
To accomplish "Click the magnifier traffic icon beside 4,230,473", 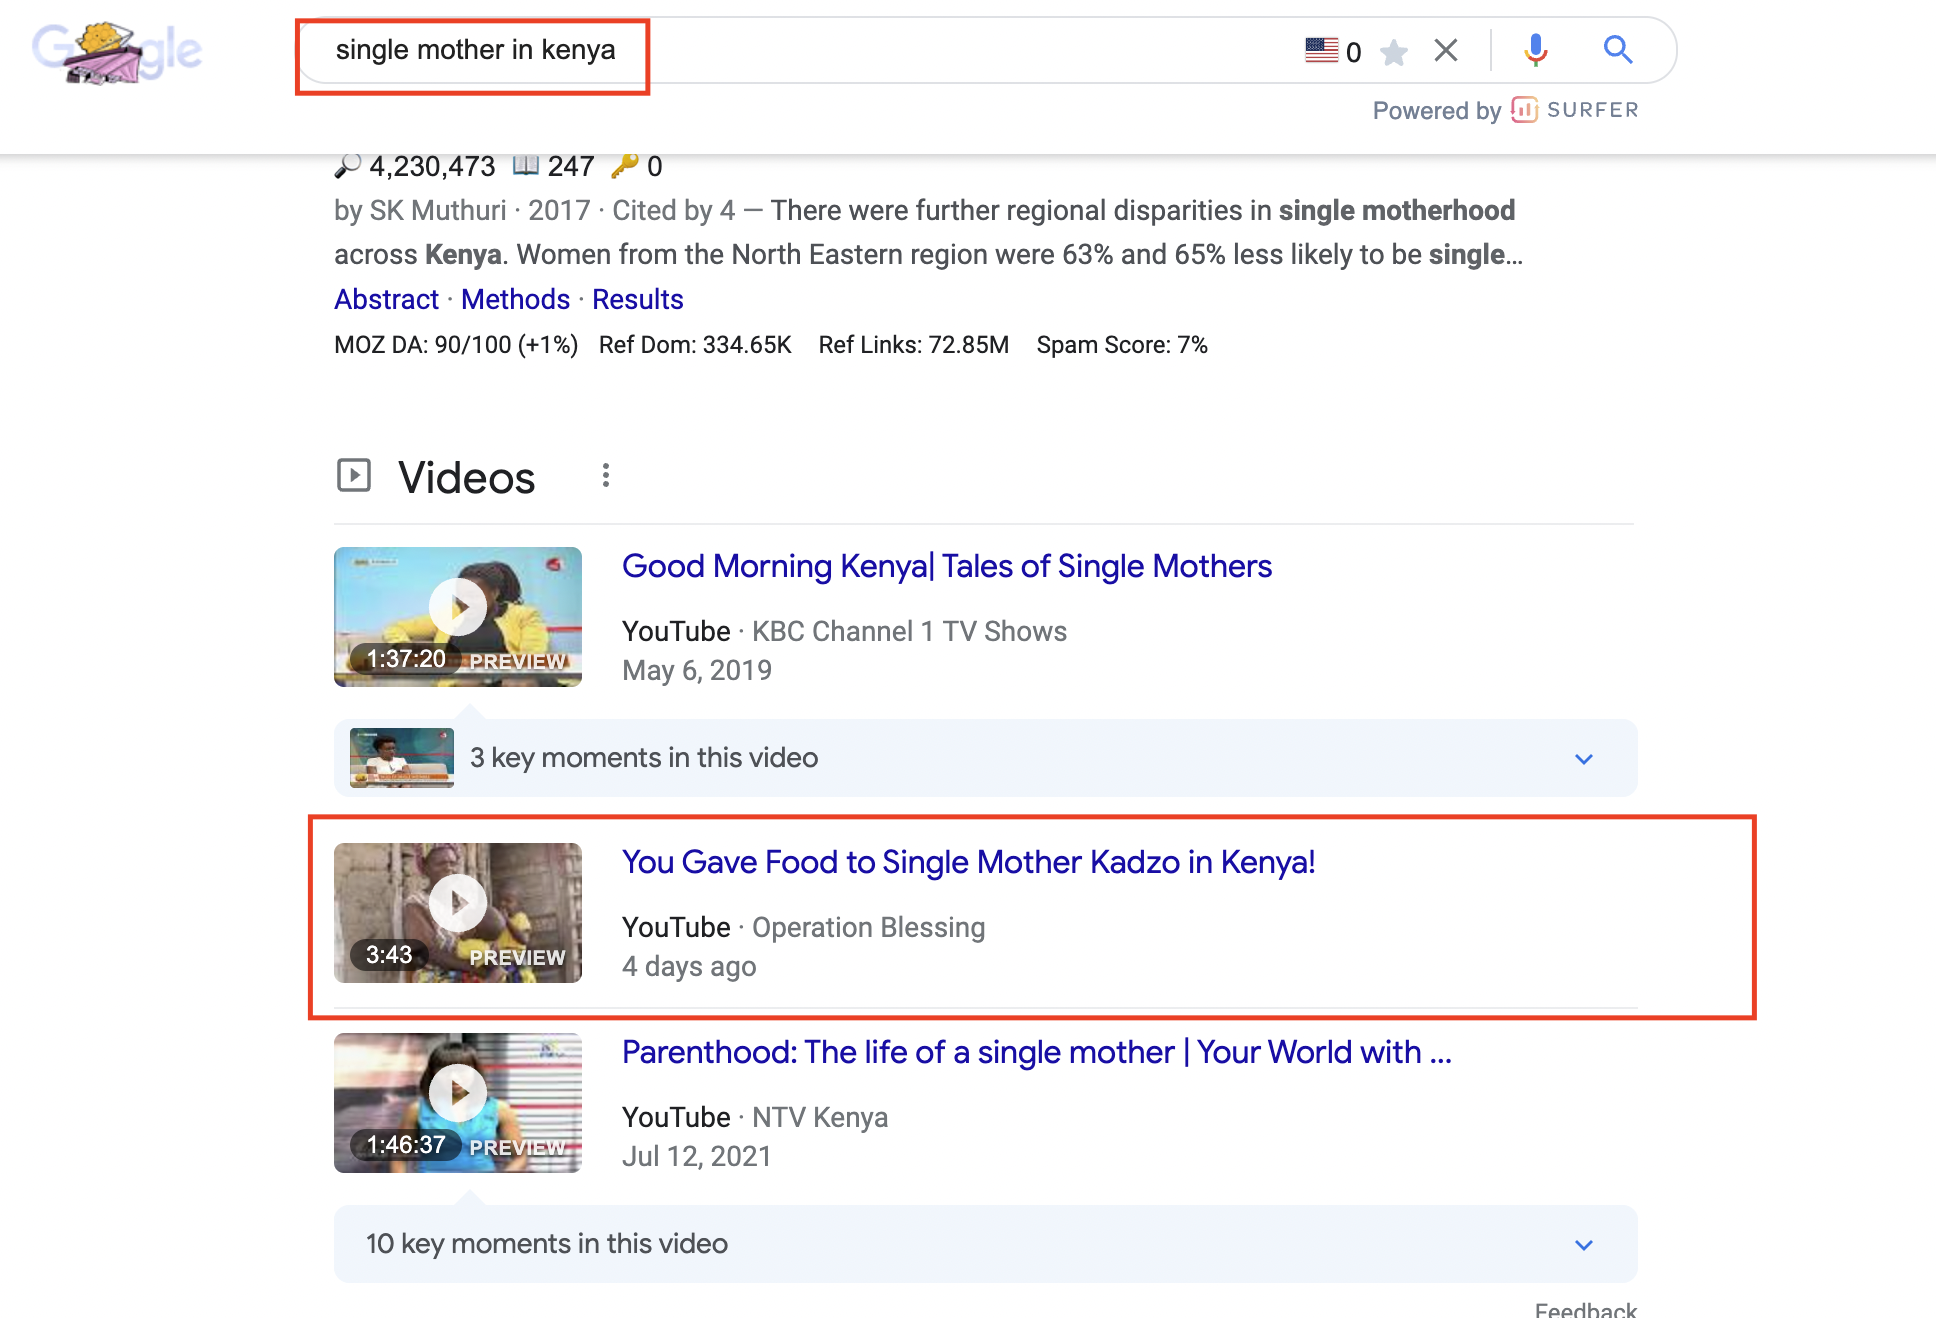I will (347, 166).
